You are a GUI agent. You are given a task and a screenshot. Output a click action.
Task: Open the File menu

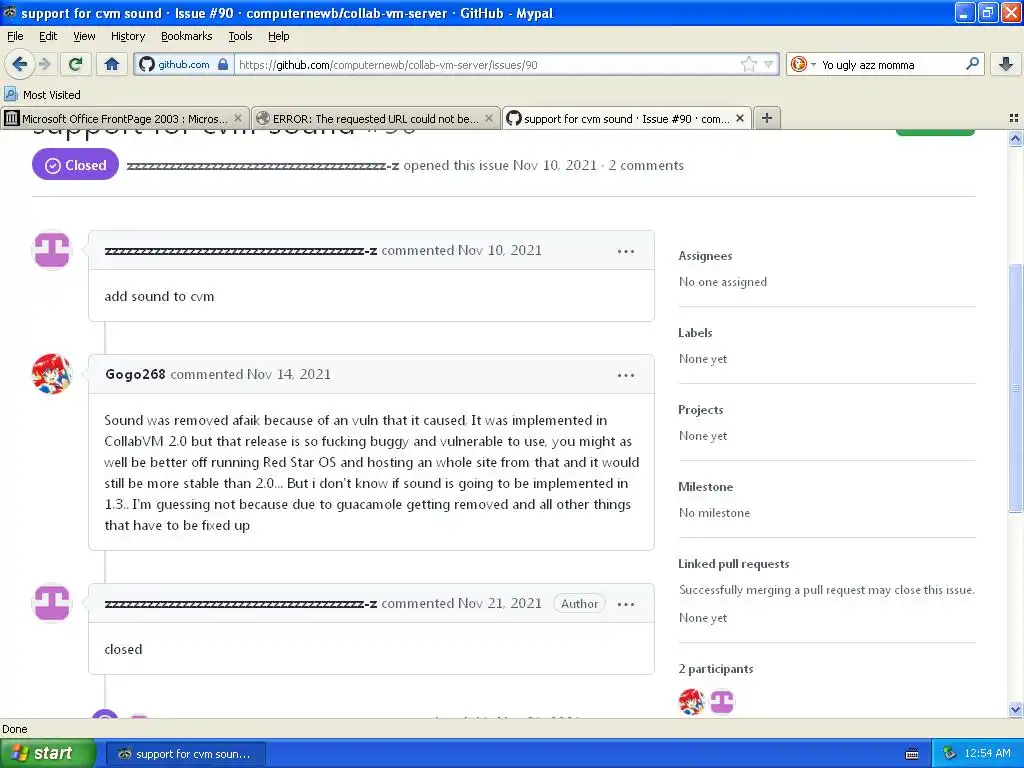click(x=15, y=36)
